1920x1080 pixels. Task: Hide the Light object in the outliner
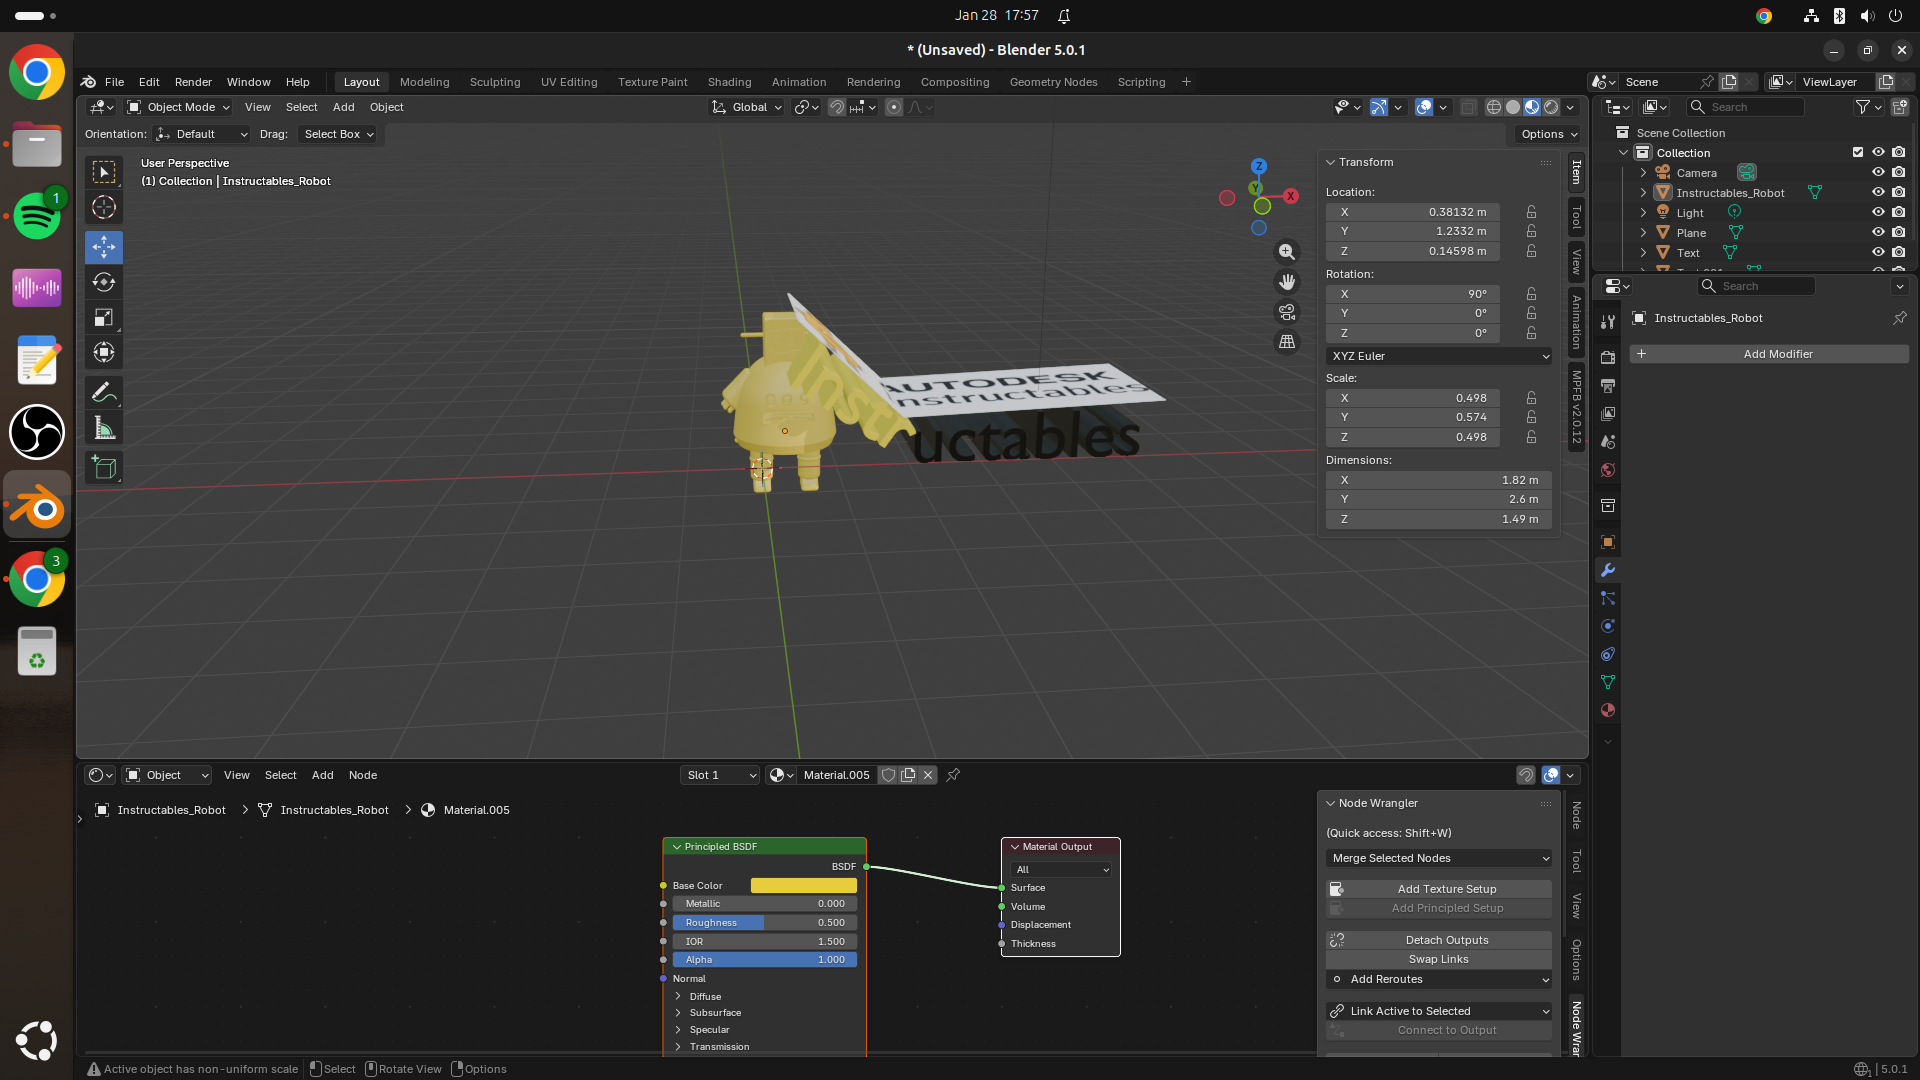1878,213
